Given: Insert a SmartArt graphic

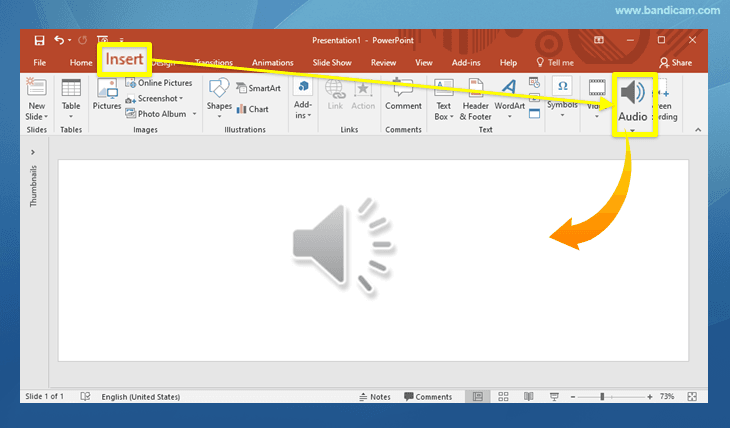Looking at the screenshot, I should pos(258,88).
